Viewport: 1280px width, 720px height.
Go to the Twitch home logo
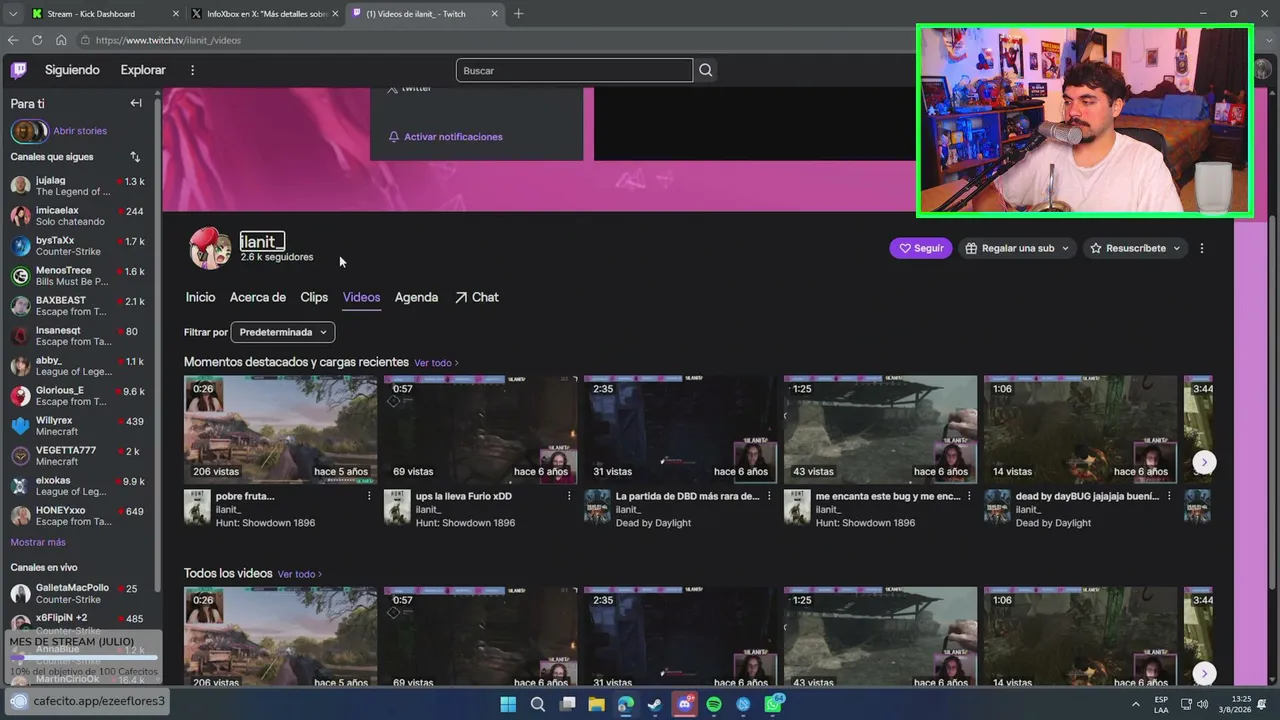click(x=19, y=70)
